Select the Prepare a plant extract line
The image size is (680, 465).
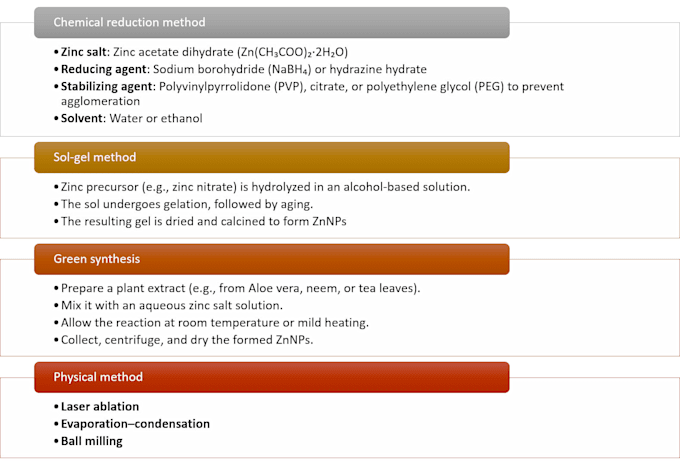(237, 288)
